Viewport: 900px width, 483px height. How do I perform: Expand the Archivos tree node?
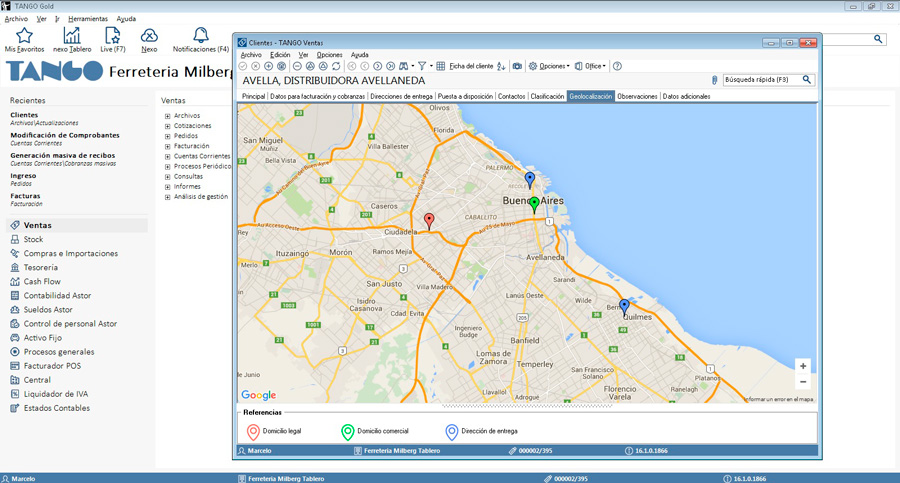pyautogui.click(x=168, y=116)
